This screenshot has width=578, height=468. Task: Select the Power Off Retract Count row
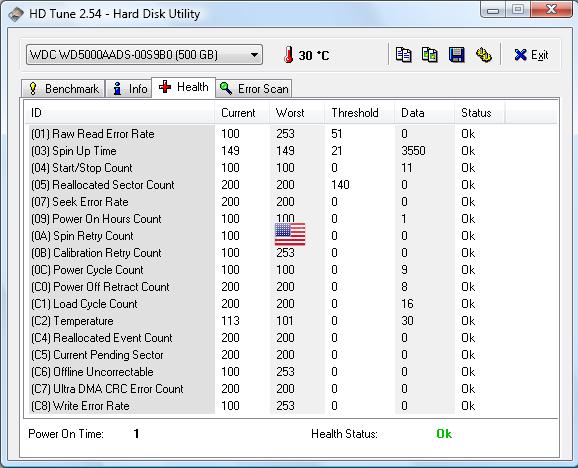(291, 287)
